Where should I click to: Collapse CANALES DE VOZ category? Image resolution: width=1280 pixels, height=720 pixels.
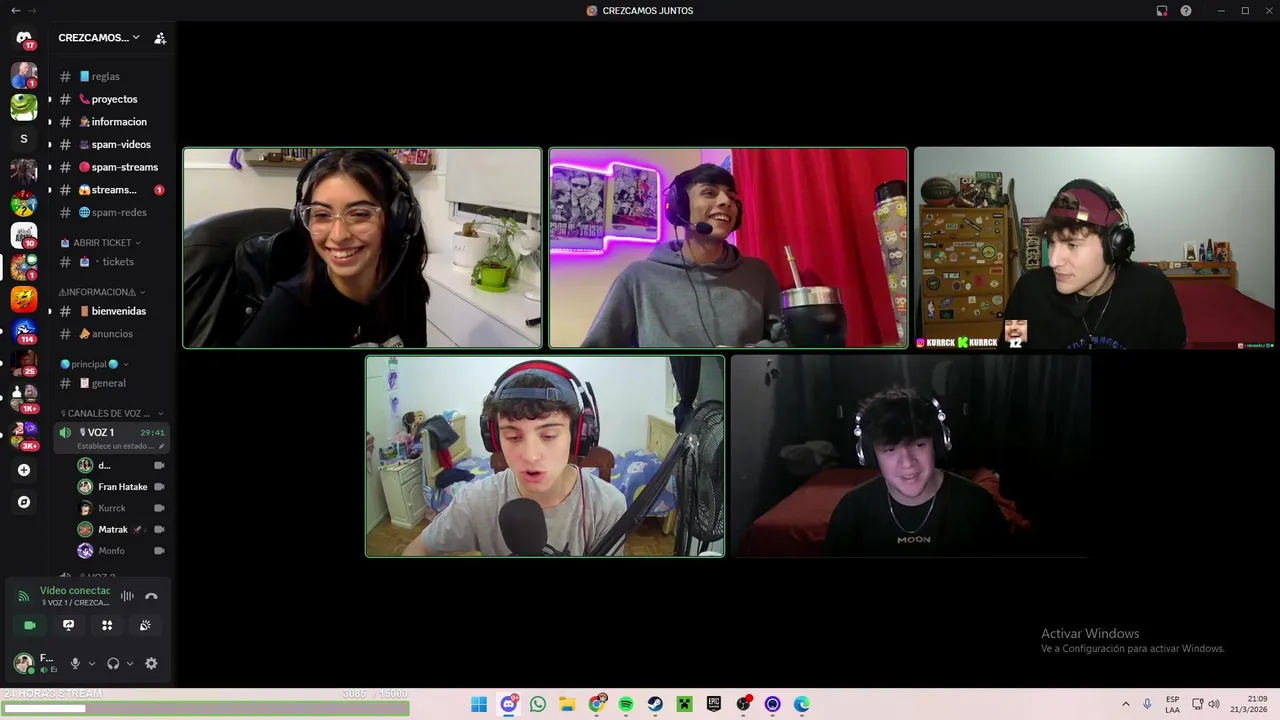pyautogui.click(x=112, y=413)
